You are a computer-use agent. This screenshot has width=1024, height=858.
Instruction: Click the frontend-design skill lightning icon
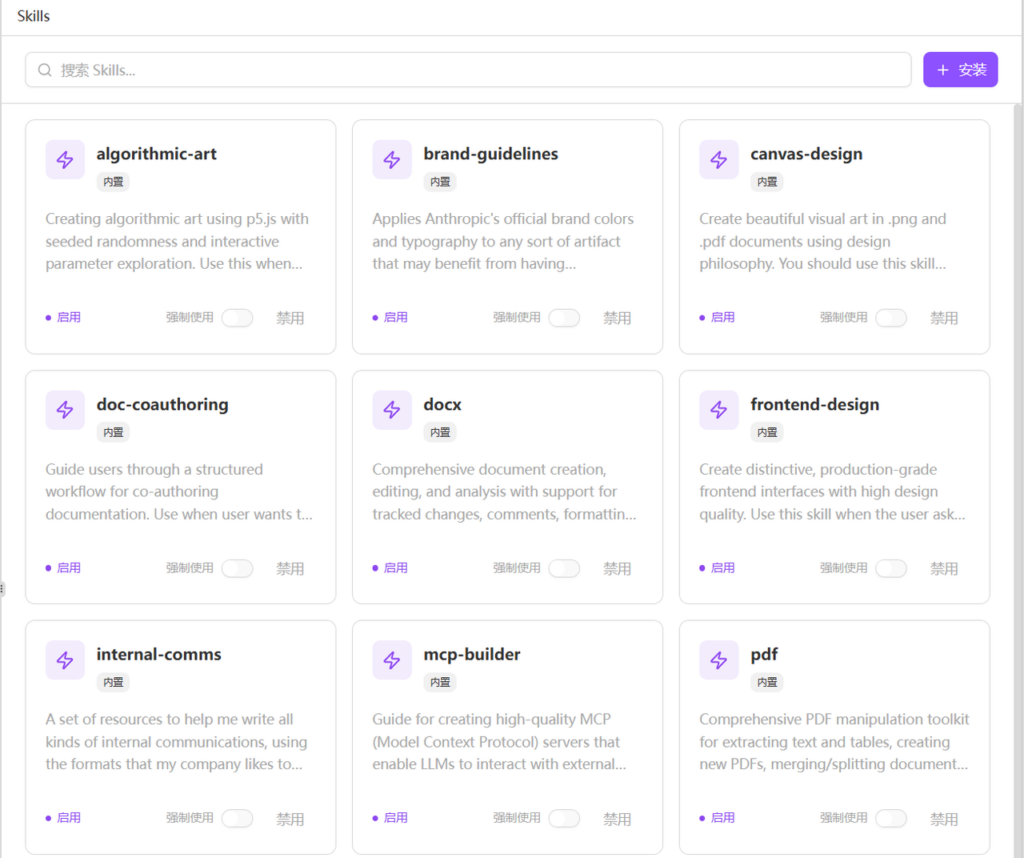pos(719,410)
